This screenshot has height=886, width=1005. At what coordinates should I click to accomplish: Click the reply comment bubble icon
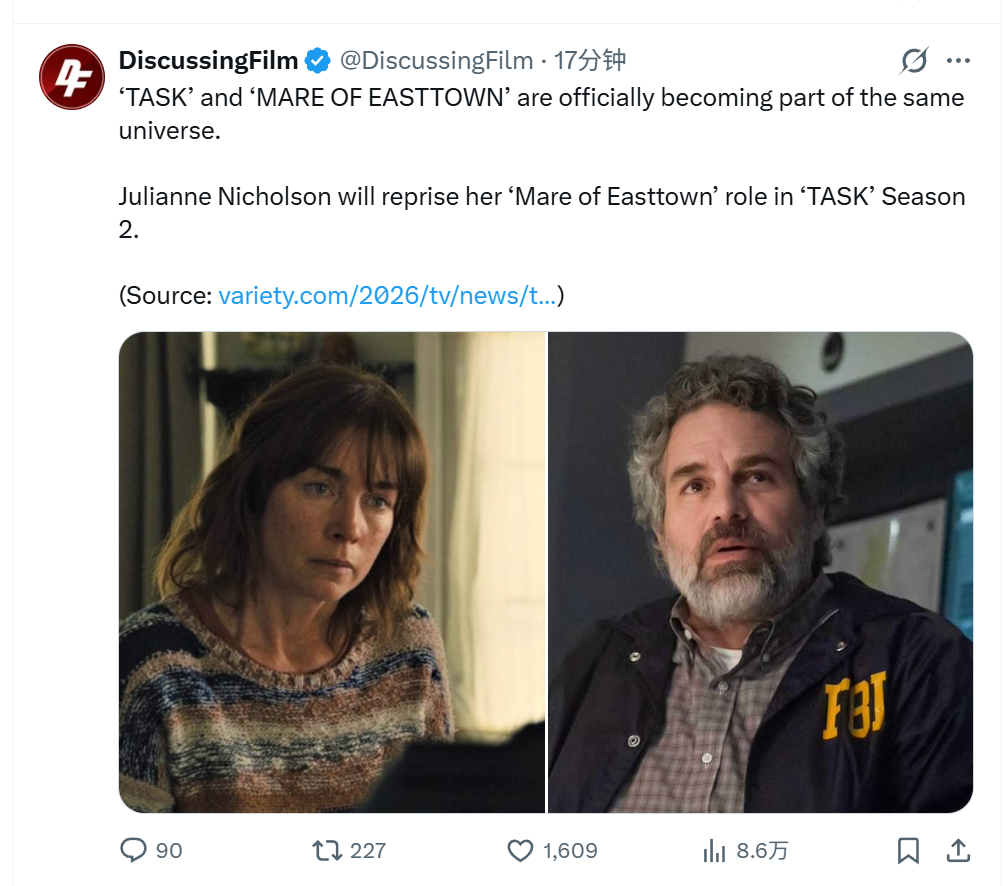133,850
